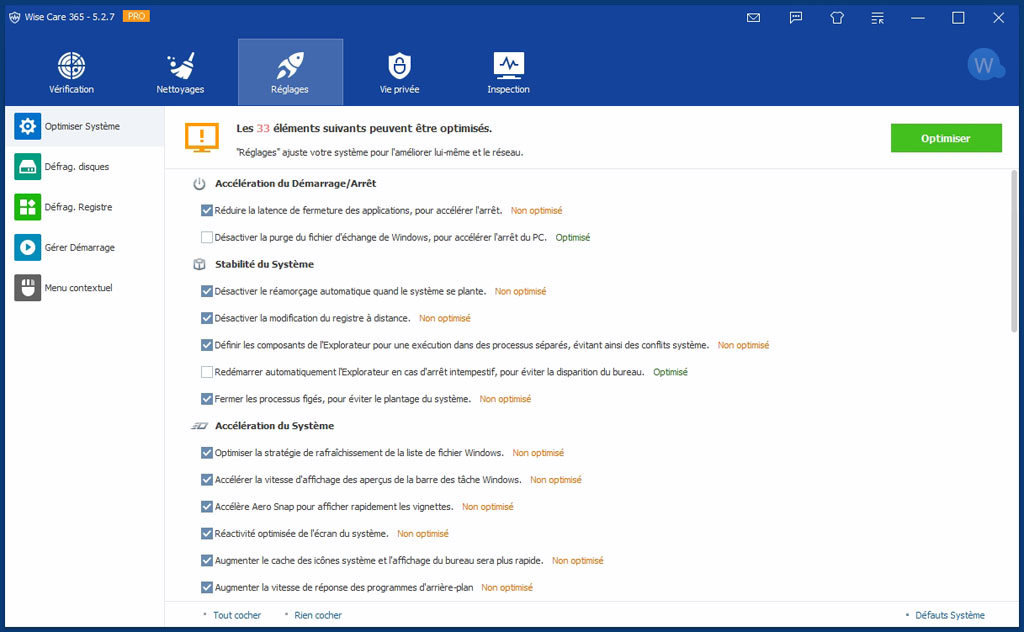Click the PRO badge
This screenshot has width=1024, height=632.
pyautogui.click(x=136, y=16)
